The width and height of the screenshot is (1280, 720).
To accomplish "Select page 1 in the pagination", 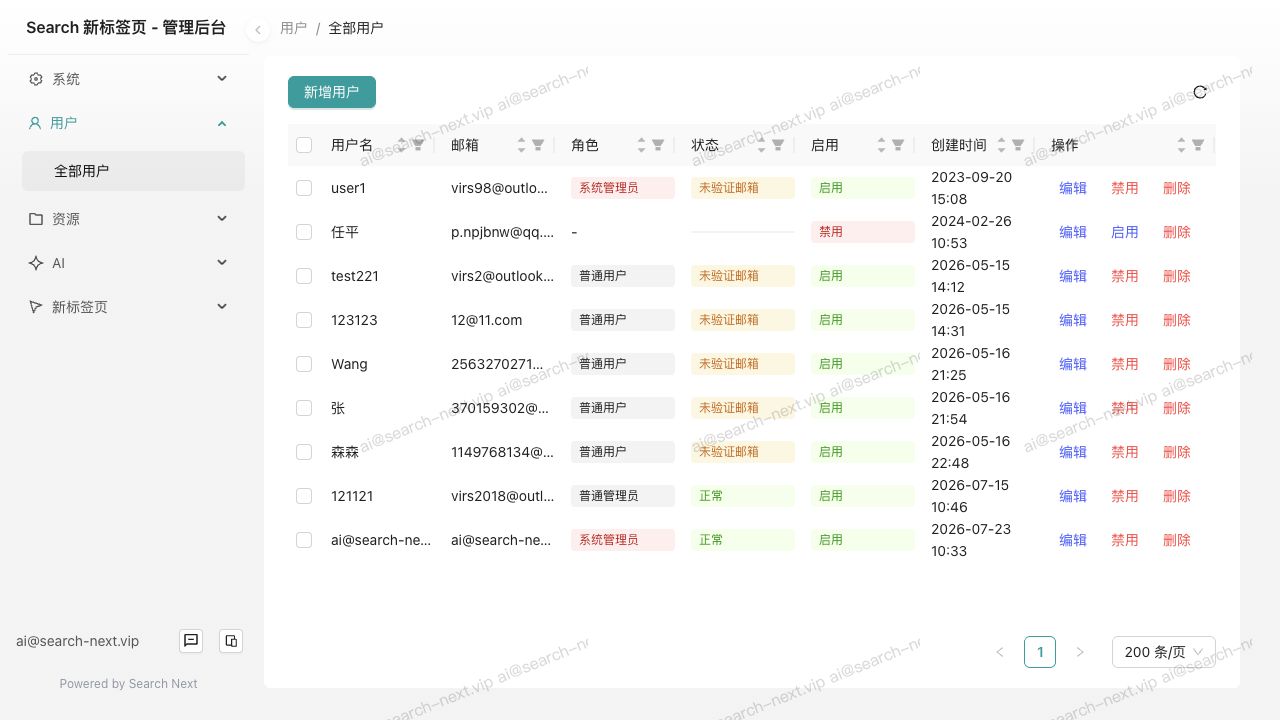I will pyautogui.click(x=1040, y=652).
